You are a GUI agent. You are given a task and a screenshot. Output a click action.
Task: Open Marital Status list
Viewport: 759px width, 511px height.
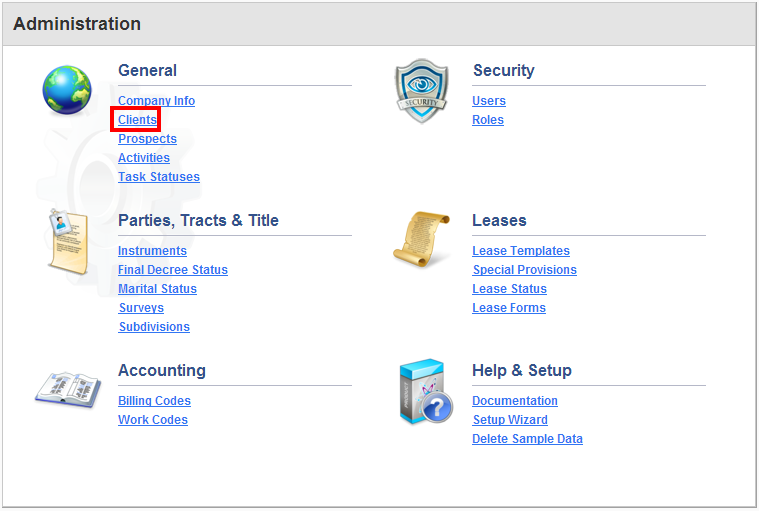click(157, 288)
